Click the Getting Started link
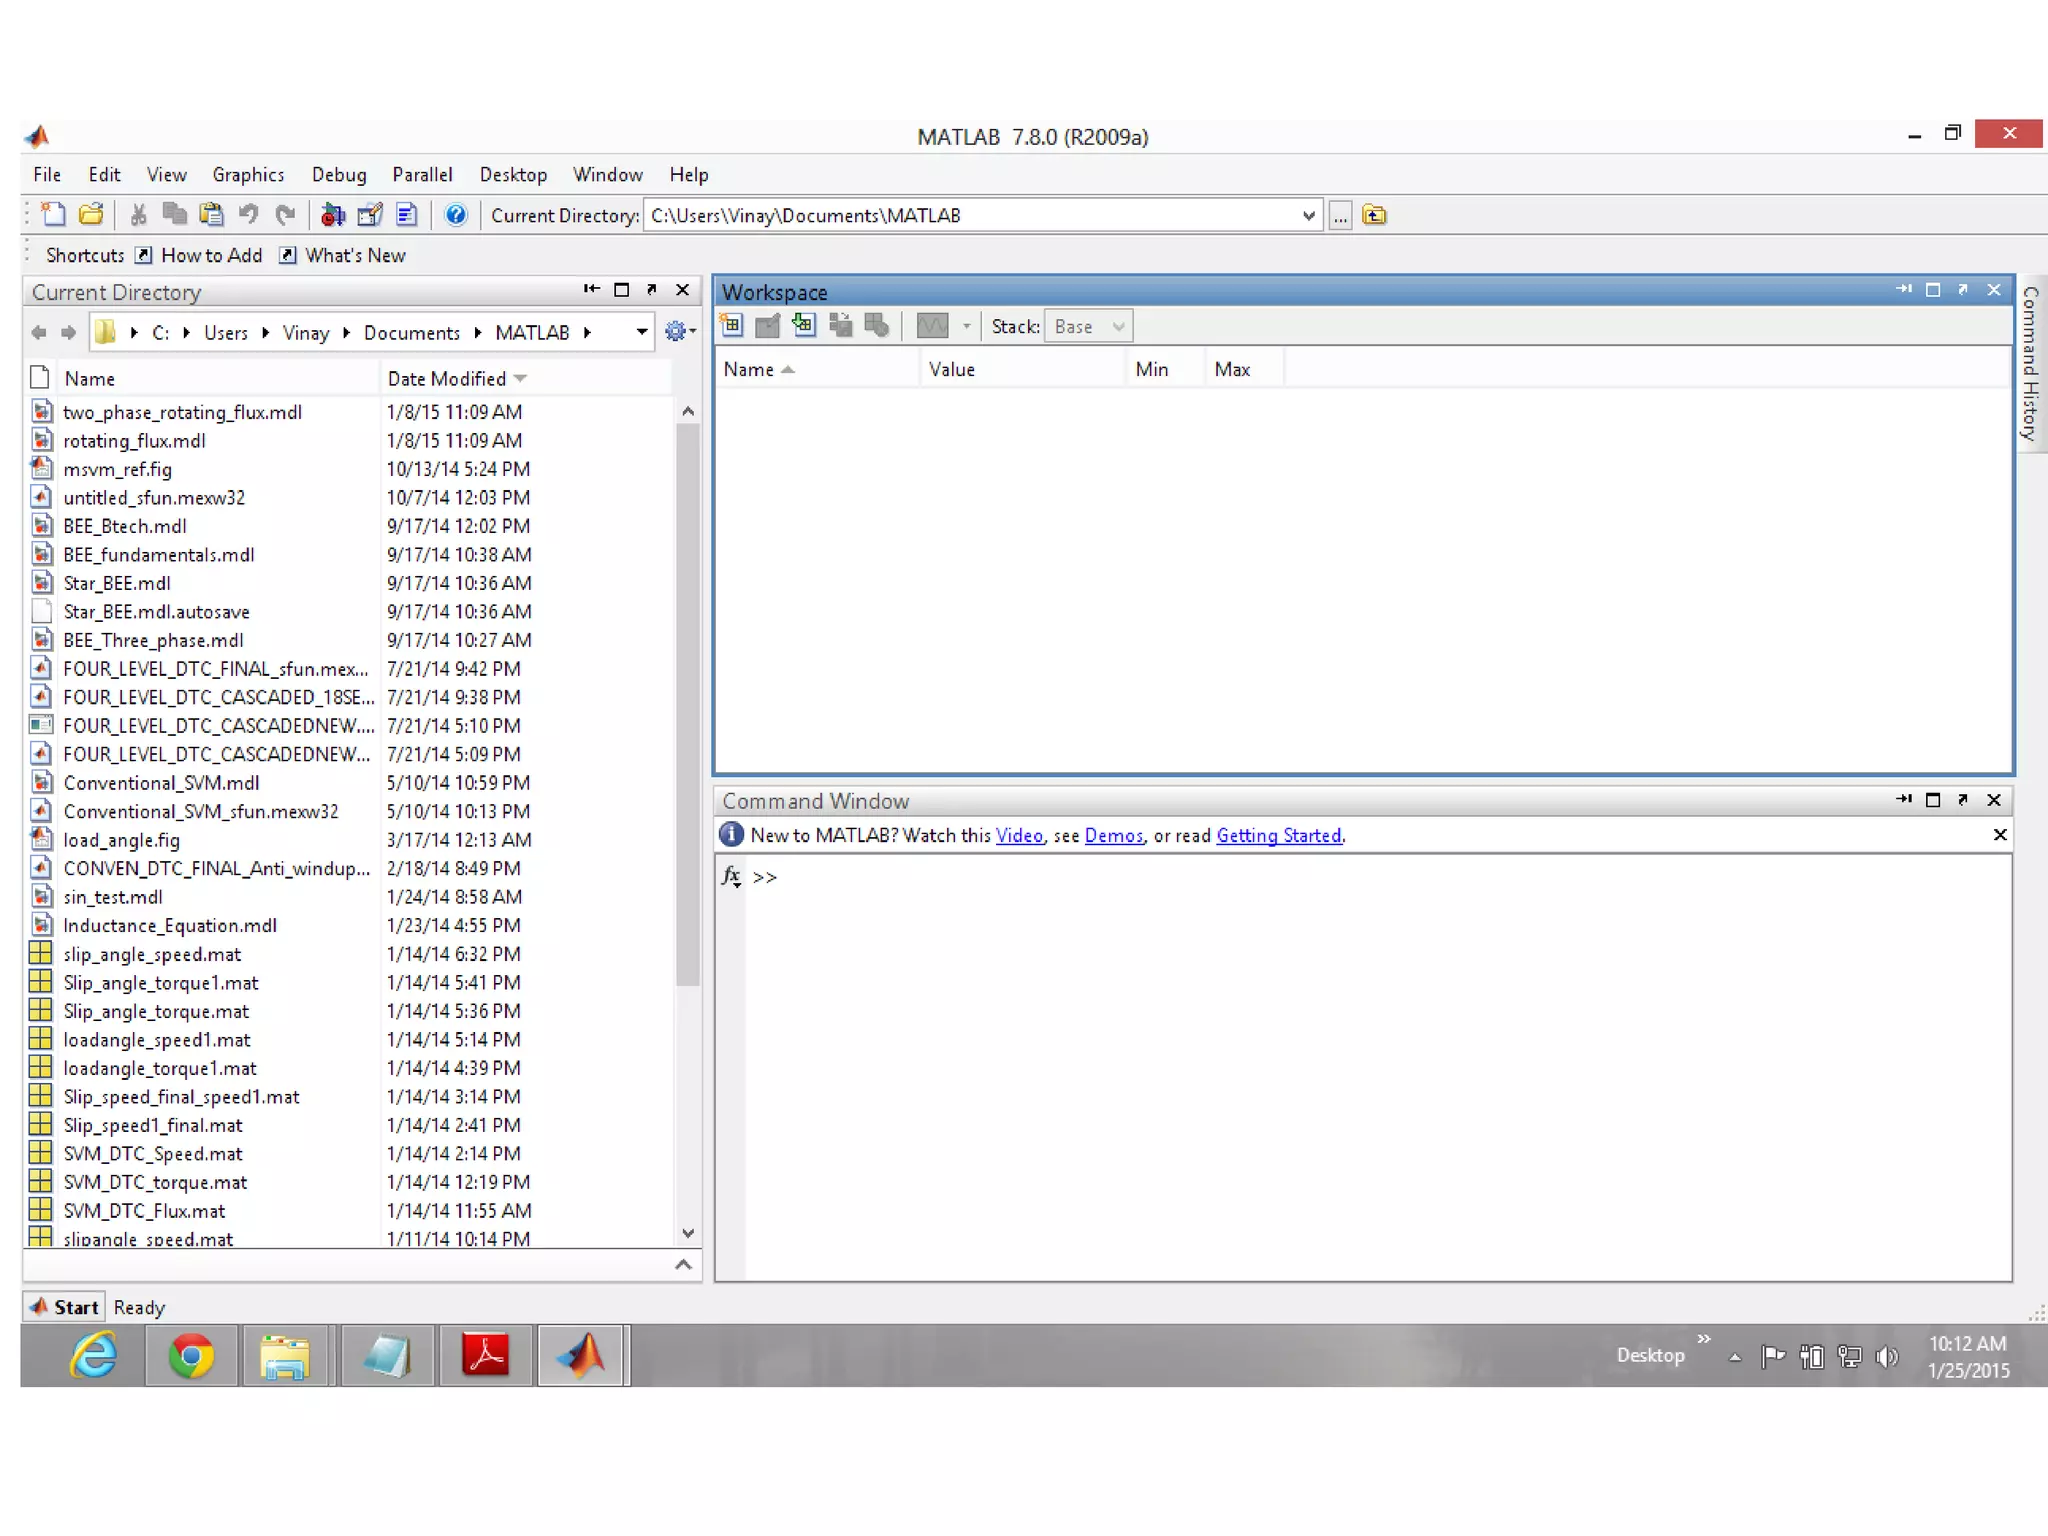The height and width of the screenshot is (1536, 2048). tap(1278, 835)
